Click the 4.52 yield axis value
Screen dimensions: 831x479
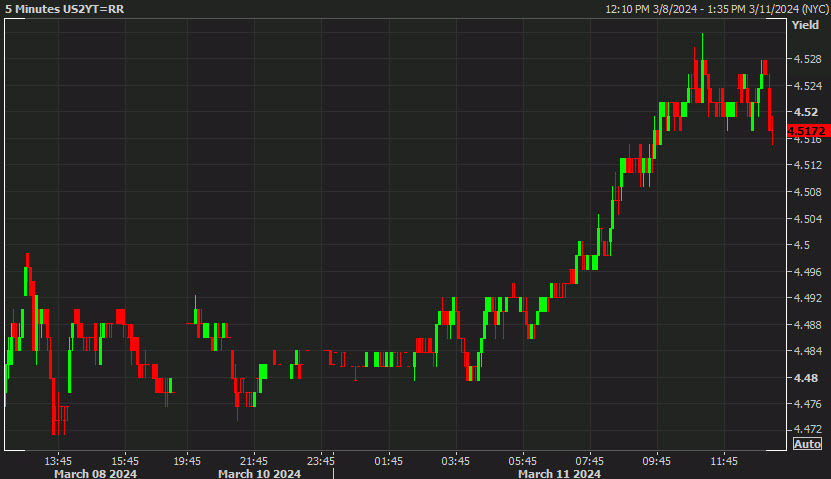(x=806, y=112)
